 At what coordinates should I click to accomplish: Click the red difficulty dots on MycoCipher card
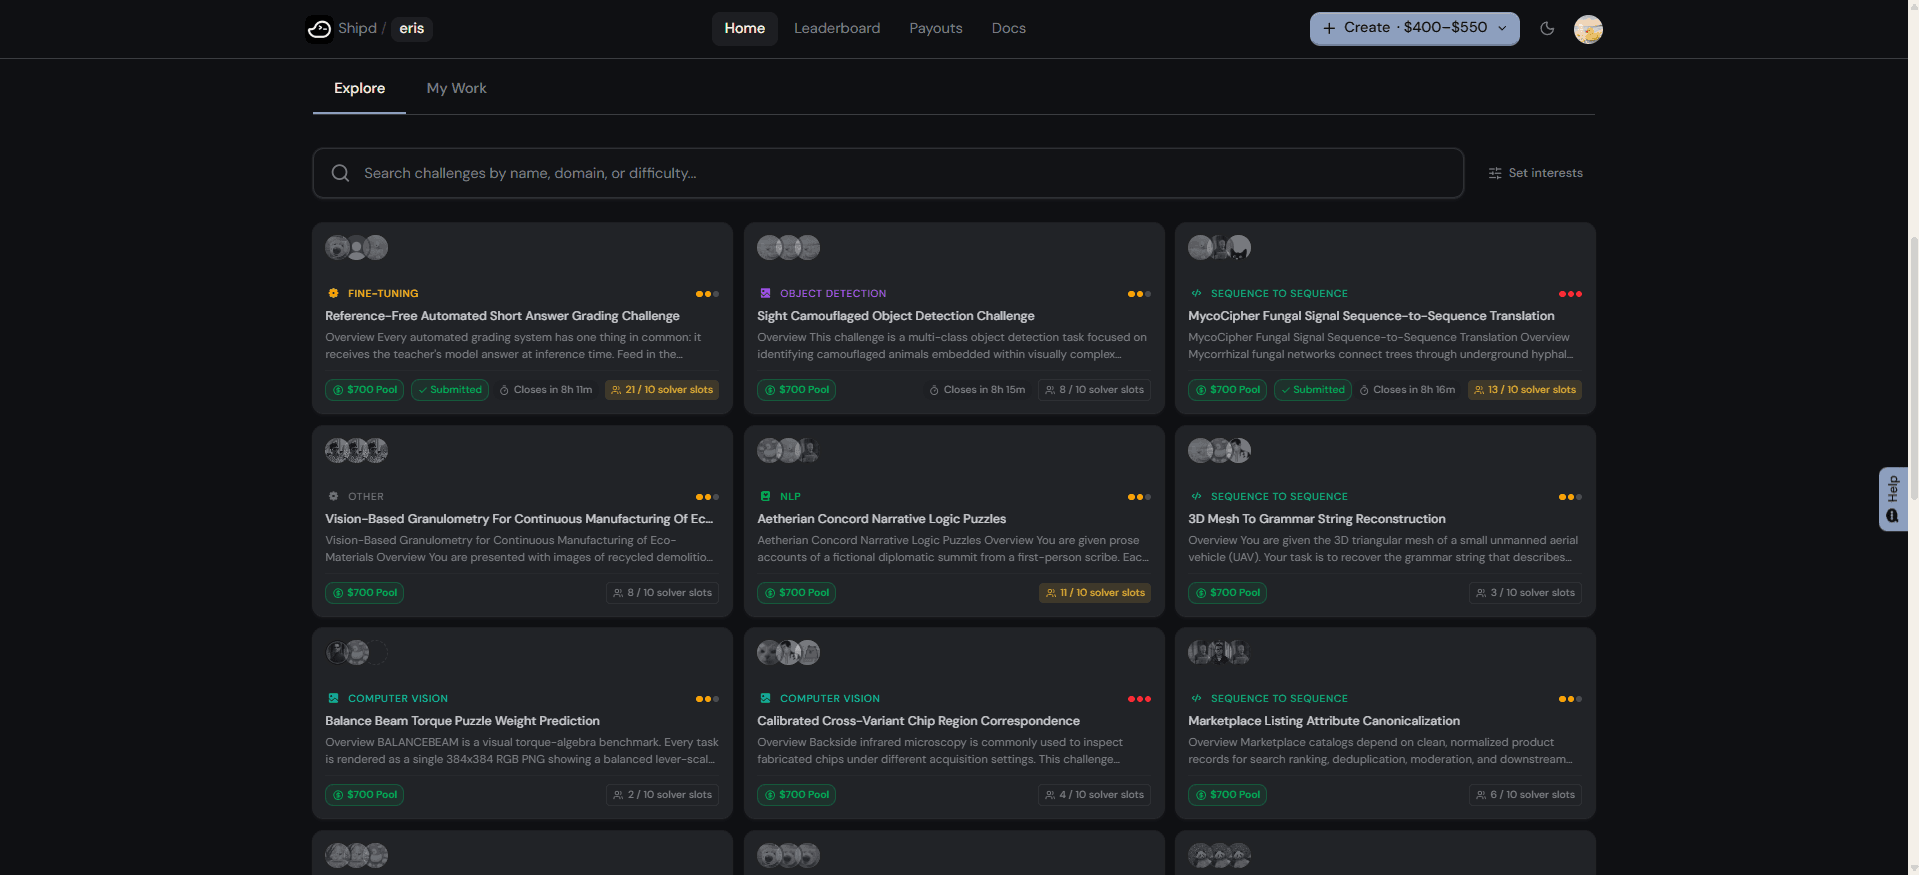click(1570, 294)
